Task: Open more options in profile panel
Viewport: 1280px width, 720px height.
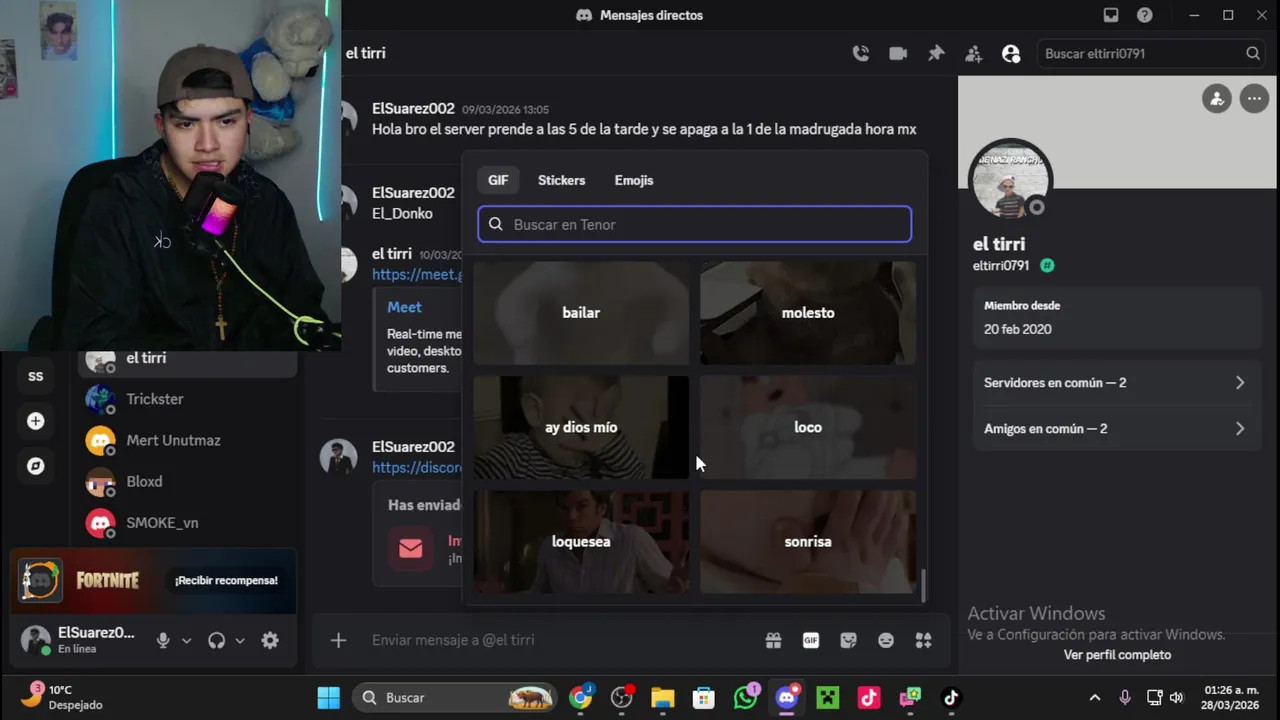Action: click(1254, 99)
